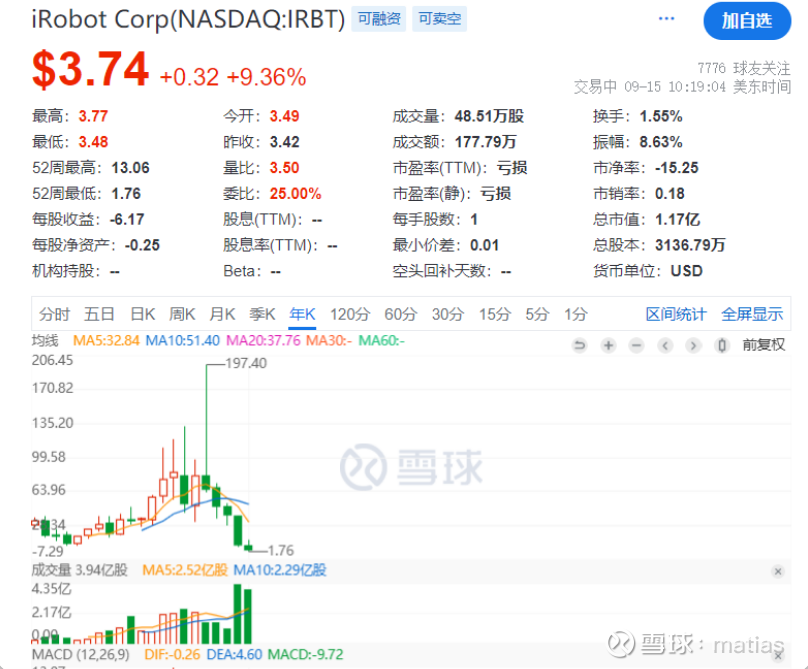Switch to the 60分 chart tab
The image size is (808, 669).
click(x=400, y=314)
